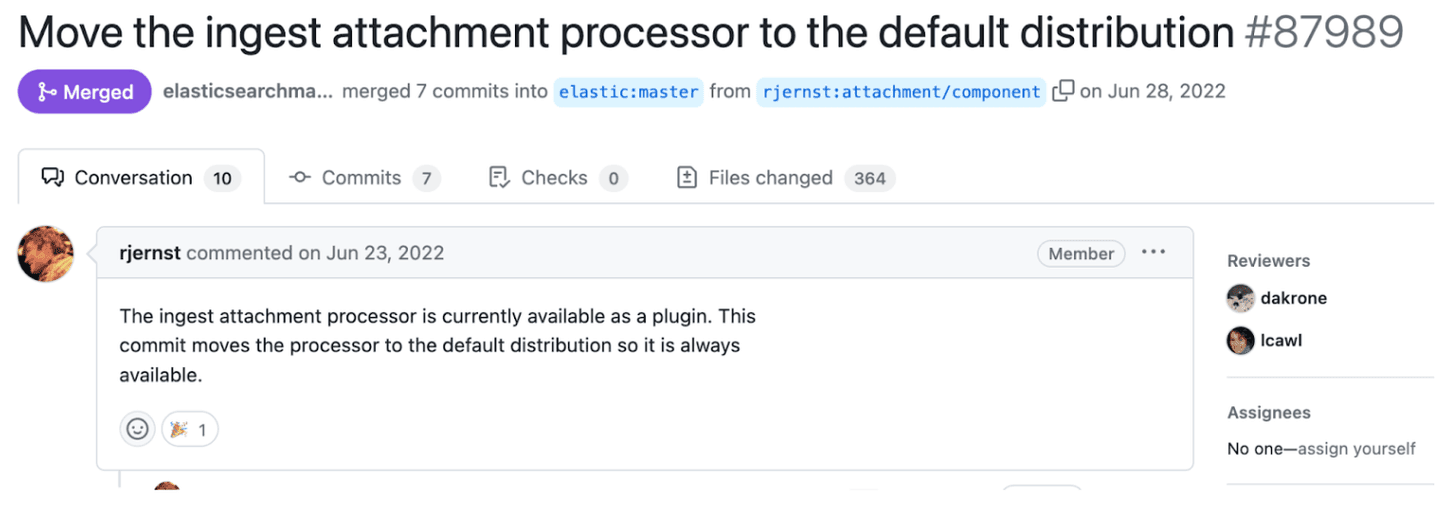Viewport: 1440px width, 505px height.
Task: Click dakrone's reviewer avatar
Action: point(1240,298)
